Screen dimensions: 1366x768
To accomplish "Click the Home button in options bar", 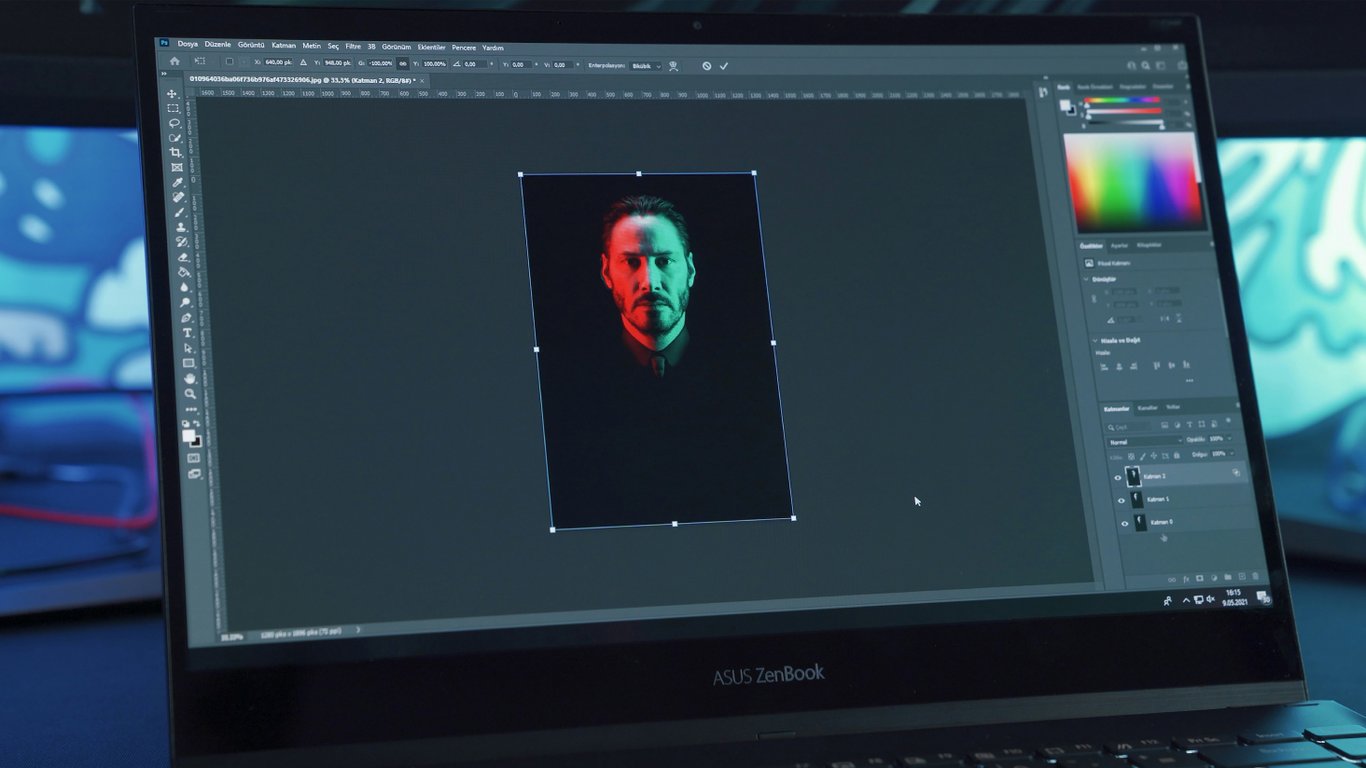I will 175,61.
